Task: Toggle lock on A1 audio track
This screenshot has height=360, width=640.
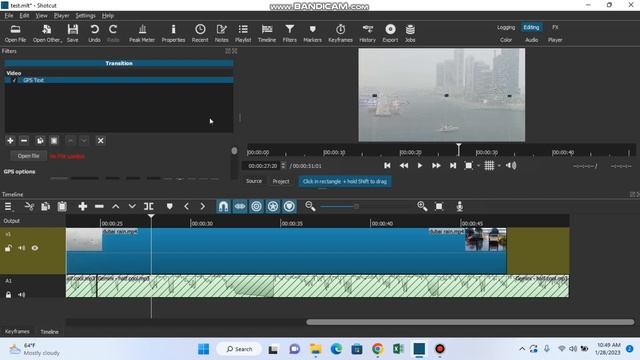Action: coord(8,295)
